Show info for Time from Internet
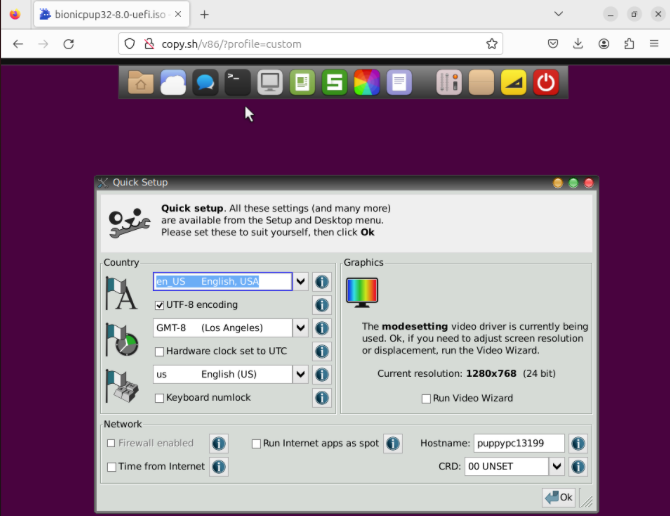 pos(219,466)
